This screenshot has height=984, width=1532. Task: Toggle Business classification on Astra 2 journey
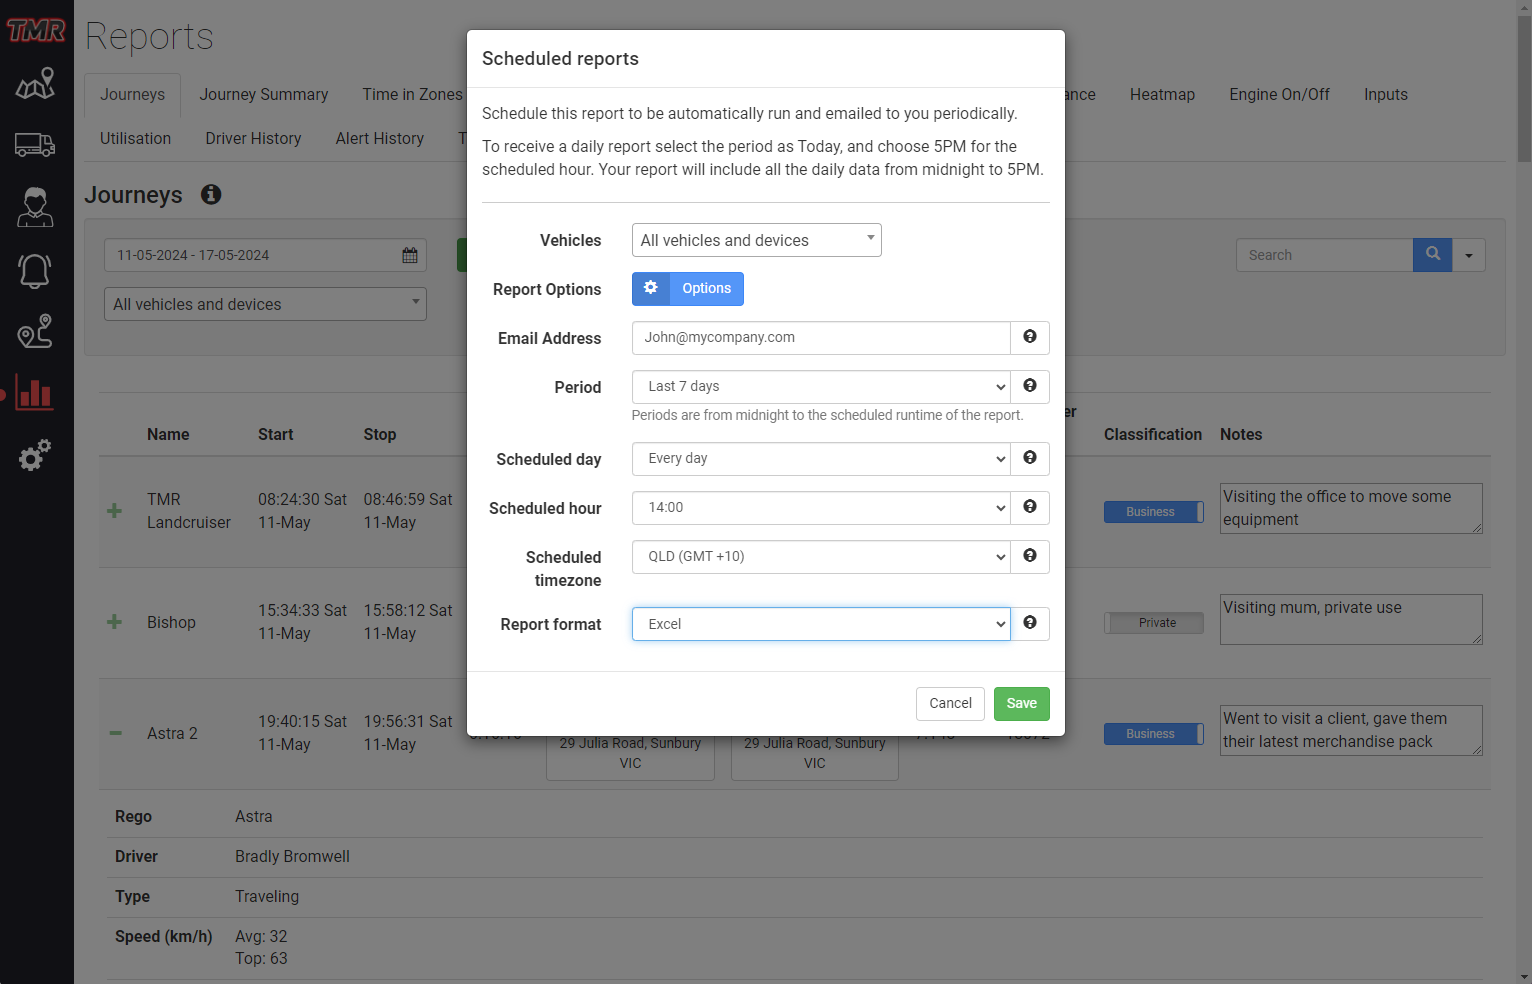point(1153,734)
